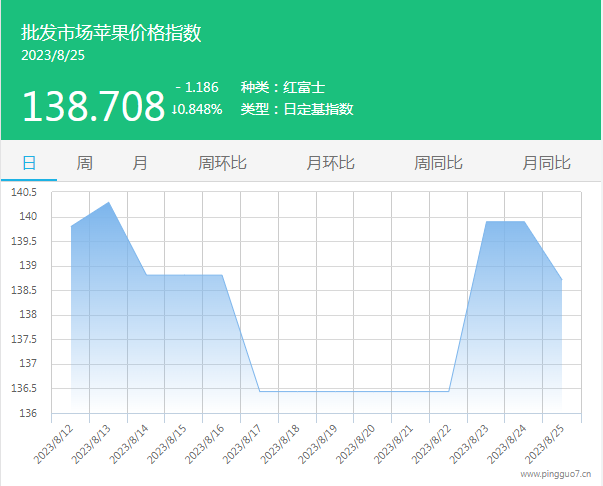Viewport: 603px width, 486px height.
Task: Click the change value -1.186
Action: (197, 87)
